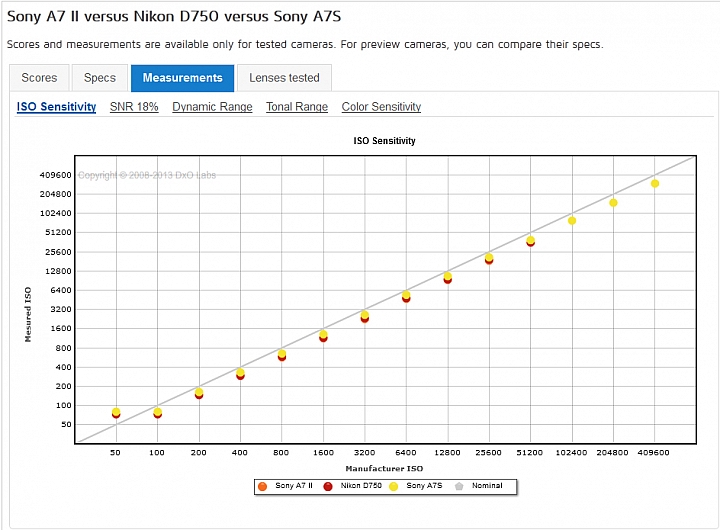Select yellow data point at ISO 102400
Viewport: 720px width, 530px height.
[572, 221]
